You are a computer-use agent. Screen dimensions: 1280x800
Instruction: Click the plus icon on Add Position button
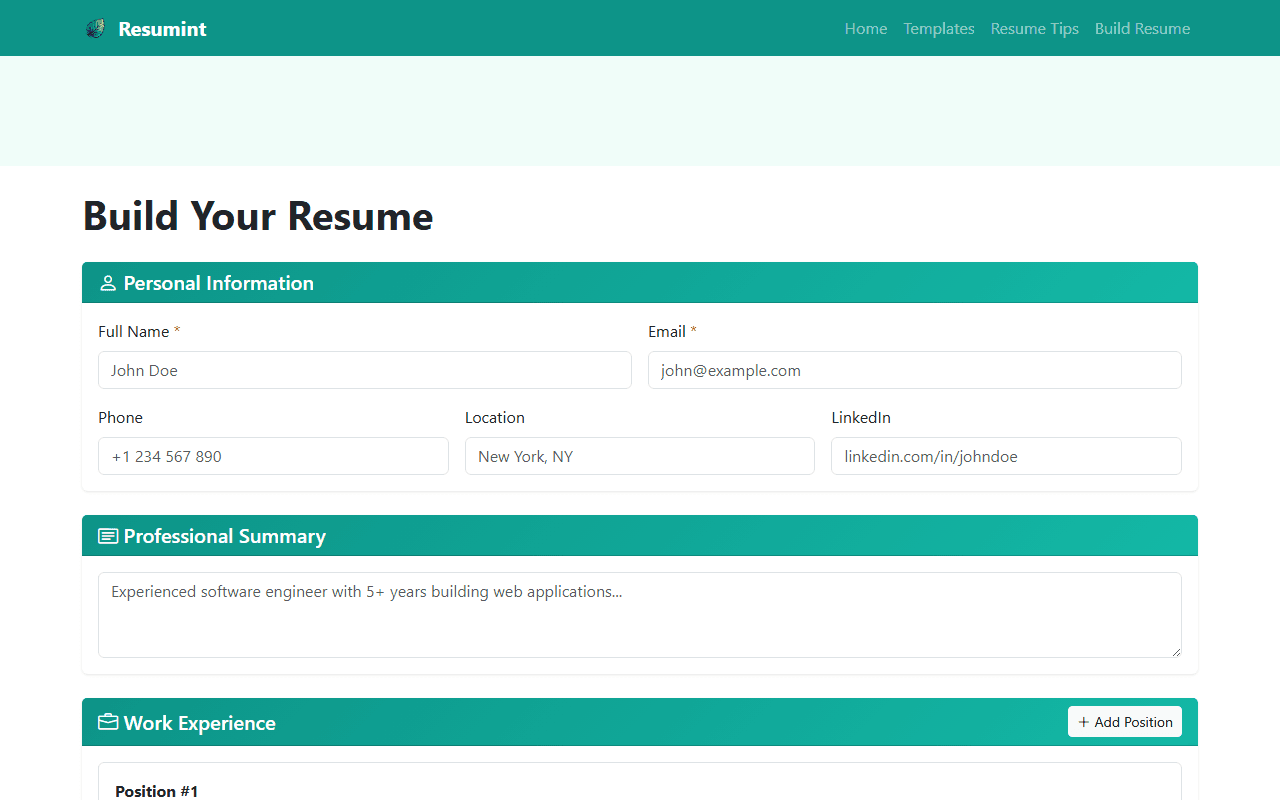1084,721
